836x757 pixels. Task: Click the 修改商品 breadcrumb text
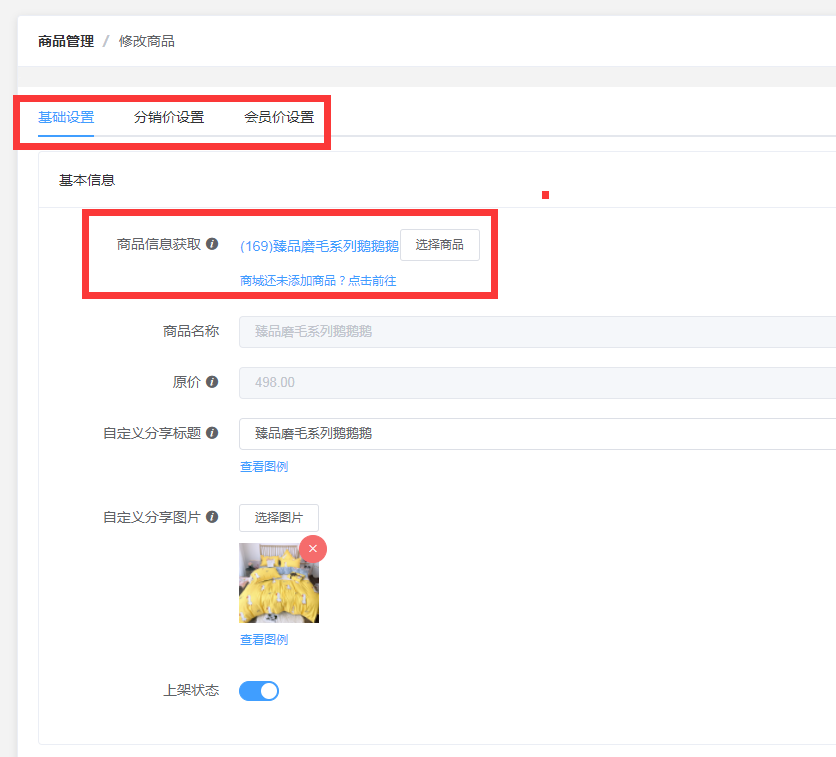(147, 41)
